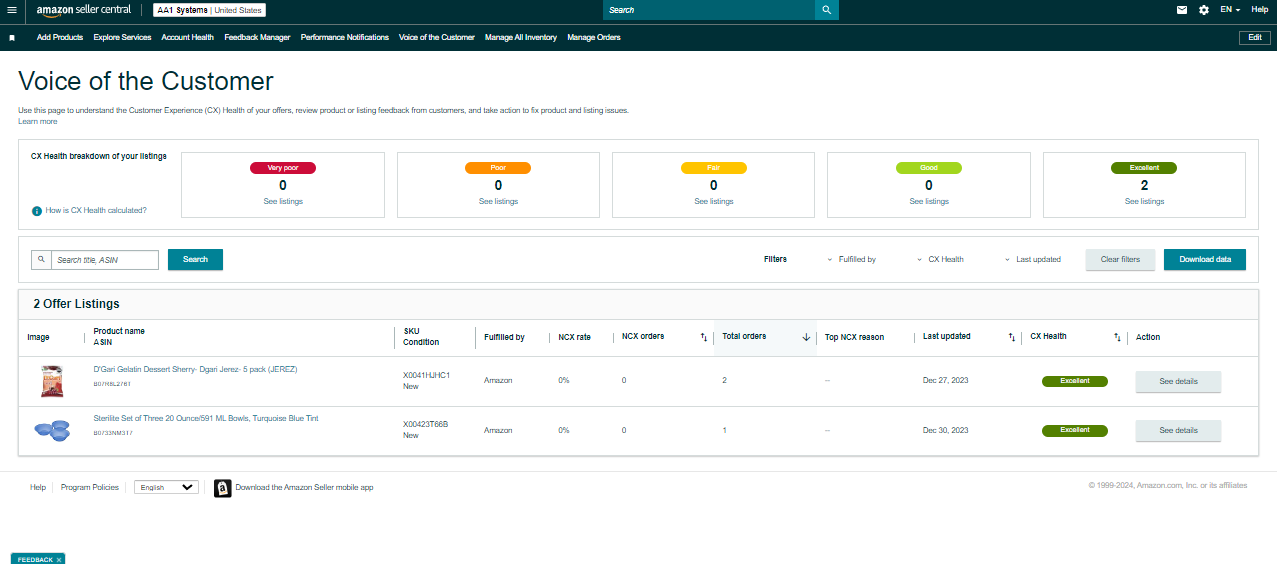1277x564 pixels.
Task: Click the date Dec 27, 2023
Action: pyautogui.click(x=945, y=381)
